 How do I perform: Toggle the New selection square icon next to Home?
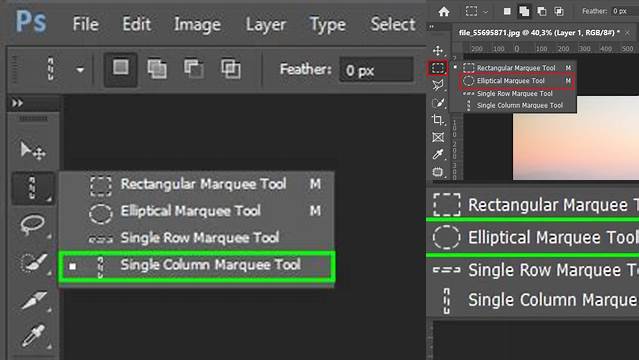click(507, 11)
